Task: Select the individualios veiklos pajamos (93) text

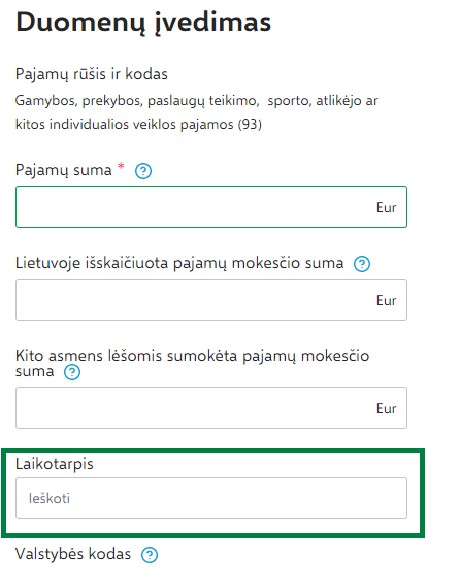Action: coord(156,124)
